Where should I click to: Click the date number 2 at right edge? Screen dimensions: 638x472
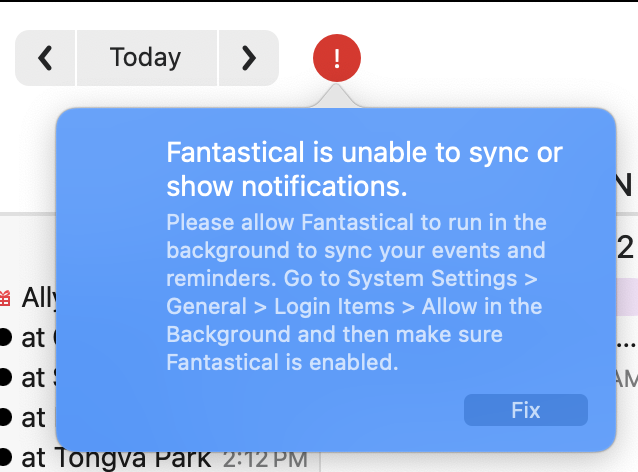tap(627, 245)
